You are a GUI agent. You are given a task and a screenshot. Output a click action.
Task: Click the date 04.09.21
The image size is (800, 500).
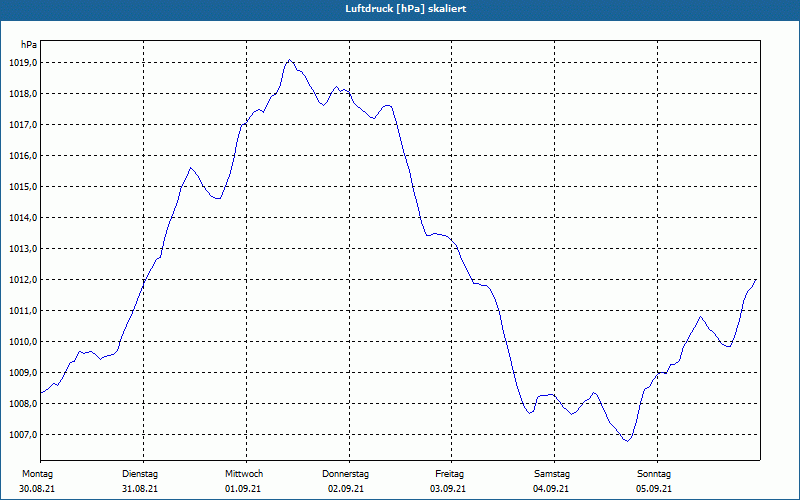click(x=551, y=489)
